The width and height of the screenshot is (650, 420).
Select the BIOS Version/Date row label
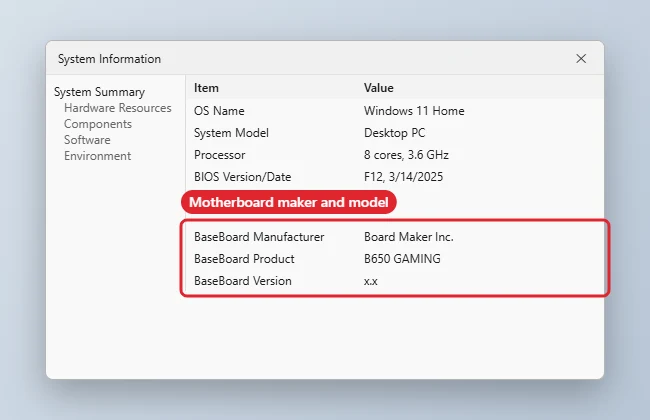click(x=243, y=177)
